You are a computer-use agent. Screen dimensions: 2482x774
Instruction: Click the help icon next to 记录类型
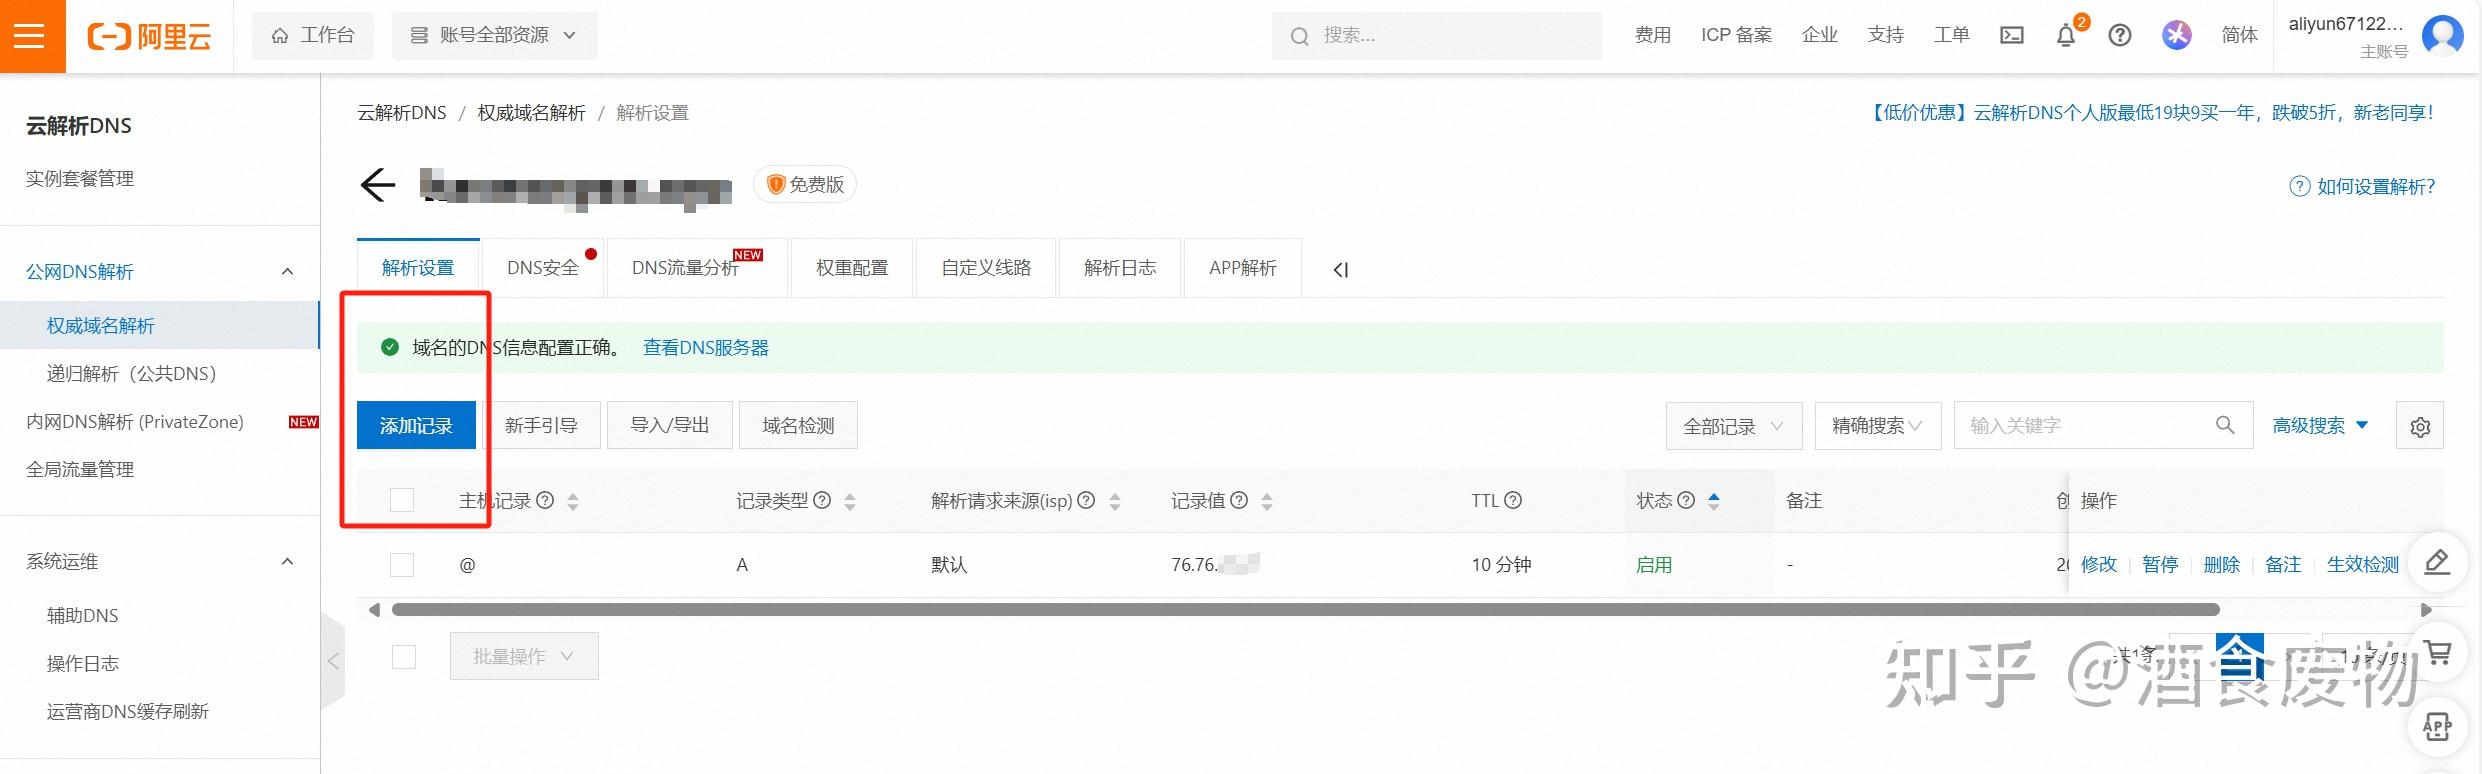click(x=822, y=500)
